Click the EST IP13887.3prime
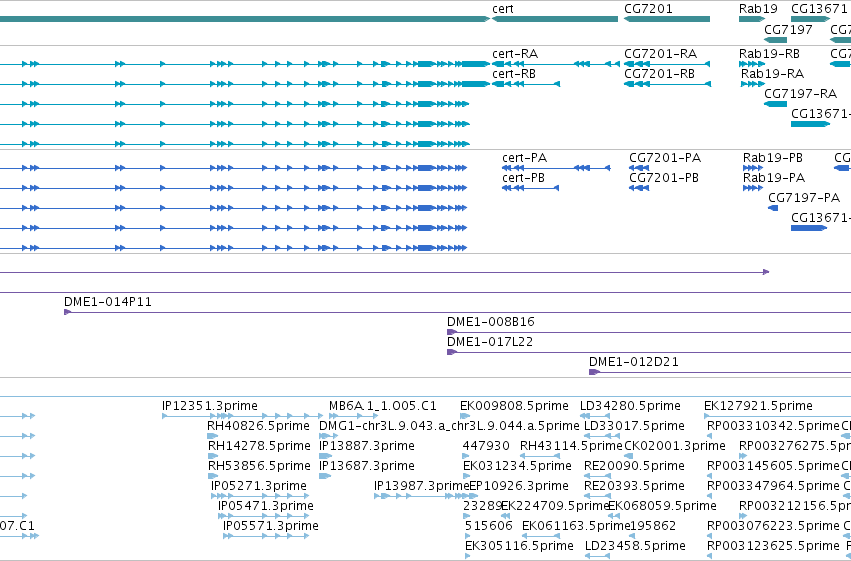 pyautogui.click(x=367, y=447)
